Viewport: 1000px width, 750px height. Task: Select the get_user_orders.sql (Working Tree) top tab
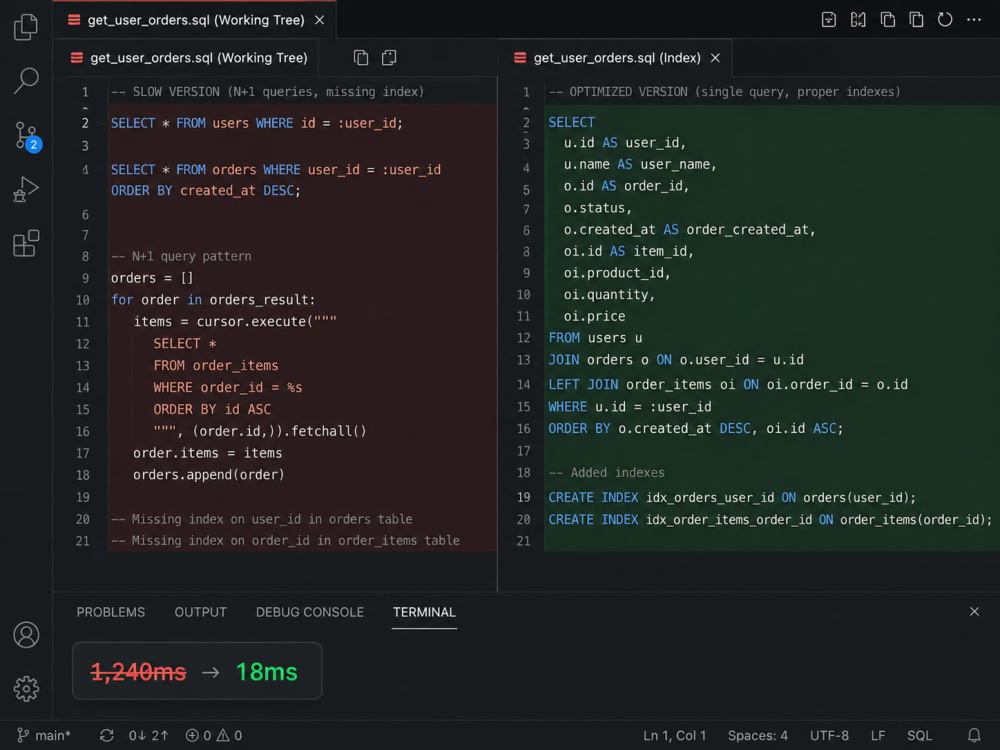196,20
